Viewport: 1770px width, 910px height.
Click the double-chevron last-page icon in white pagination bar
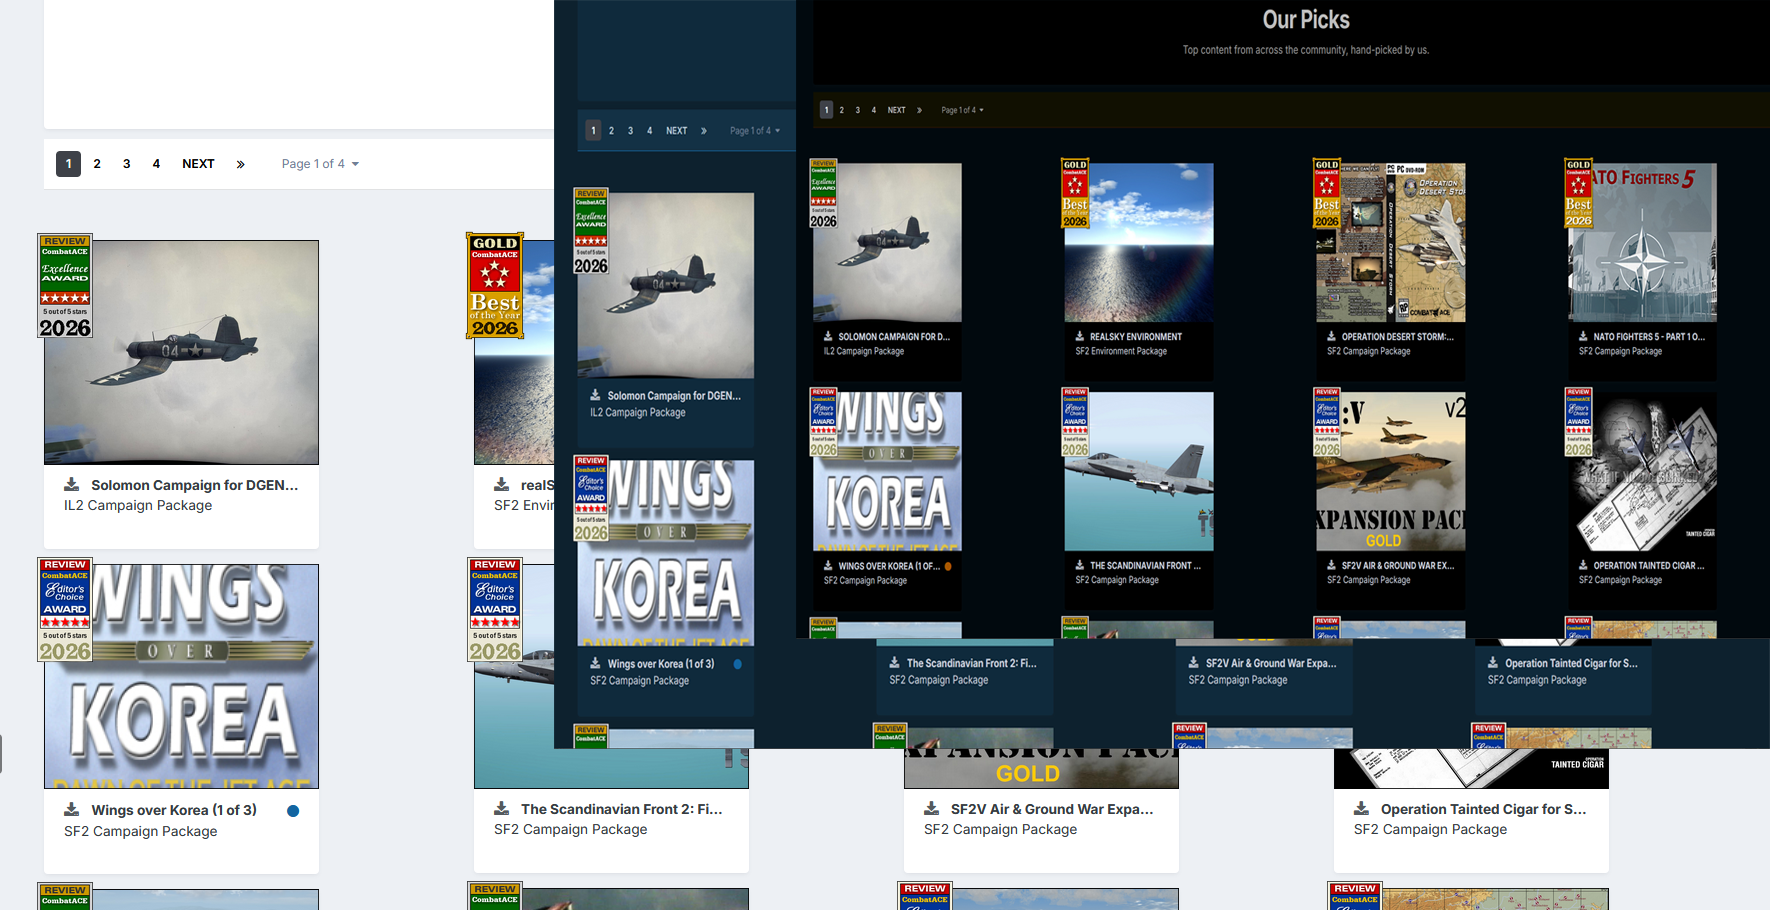coord(240,164)
